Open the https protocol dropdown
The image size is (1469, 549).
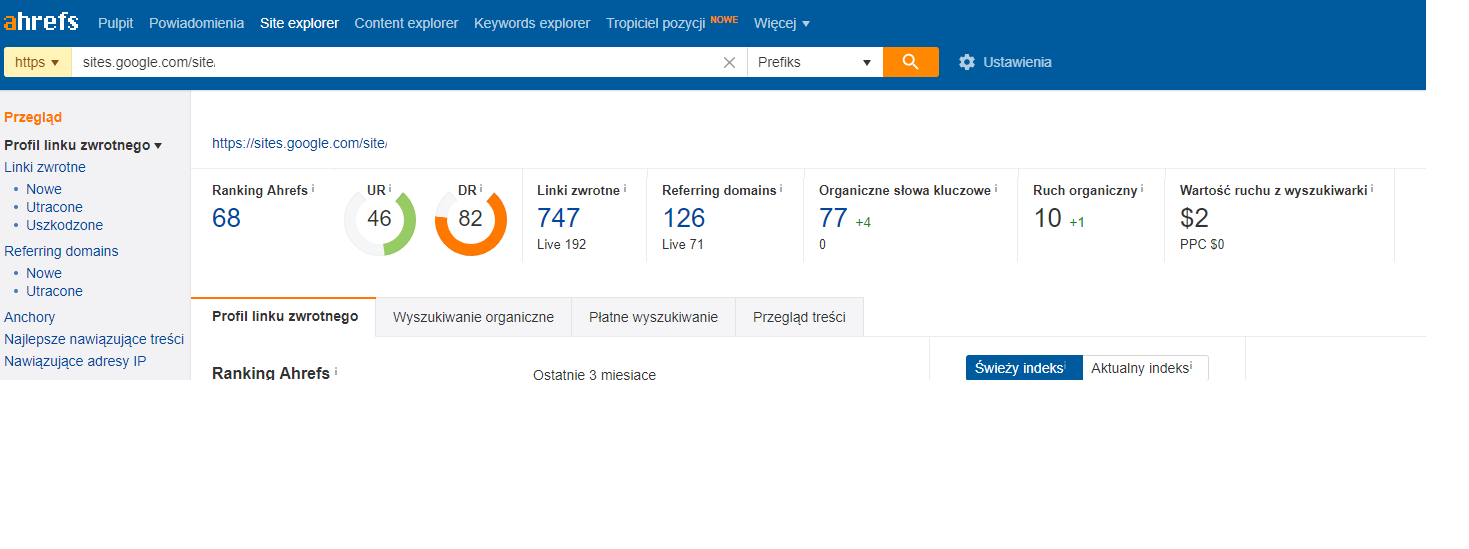pos(37,62)
